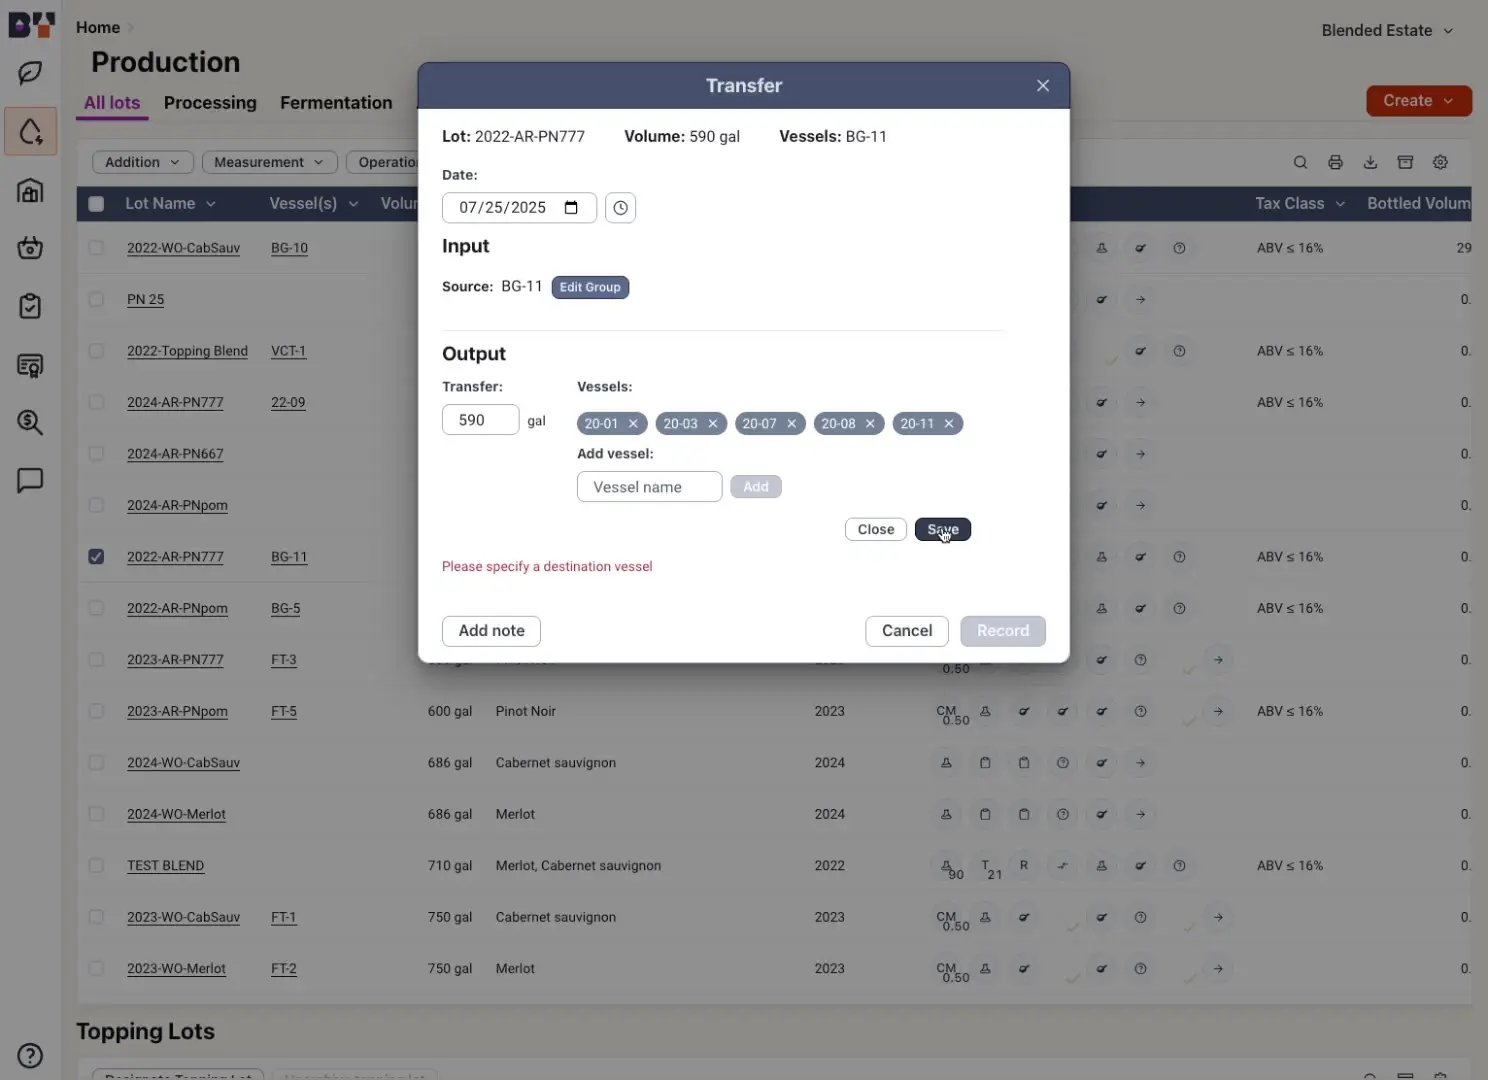The width and height of the screenshot is (1488, 1080).
Task: Open the table settings gear icon
Action: (1440, 162)
